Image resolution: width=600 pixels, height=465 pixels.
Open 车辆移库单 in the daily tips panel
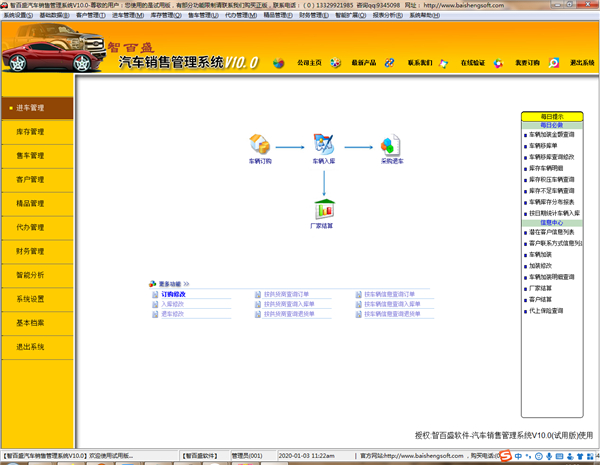[543, 146]
